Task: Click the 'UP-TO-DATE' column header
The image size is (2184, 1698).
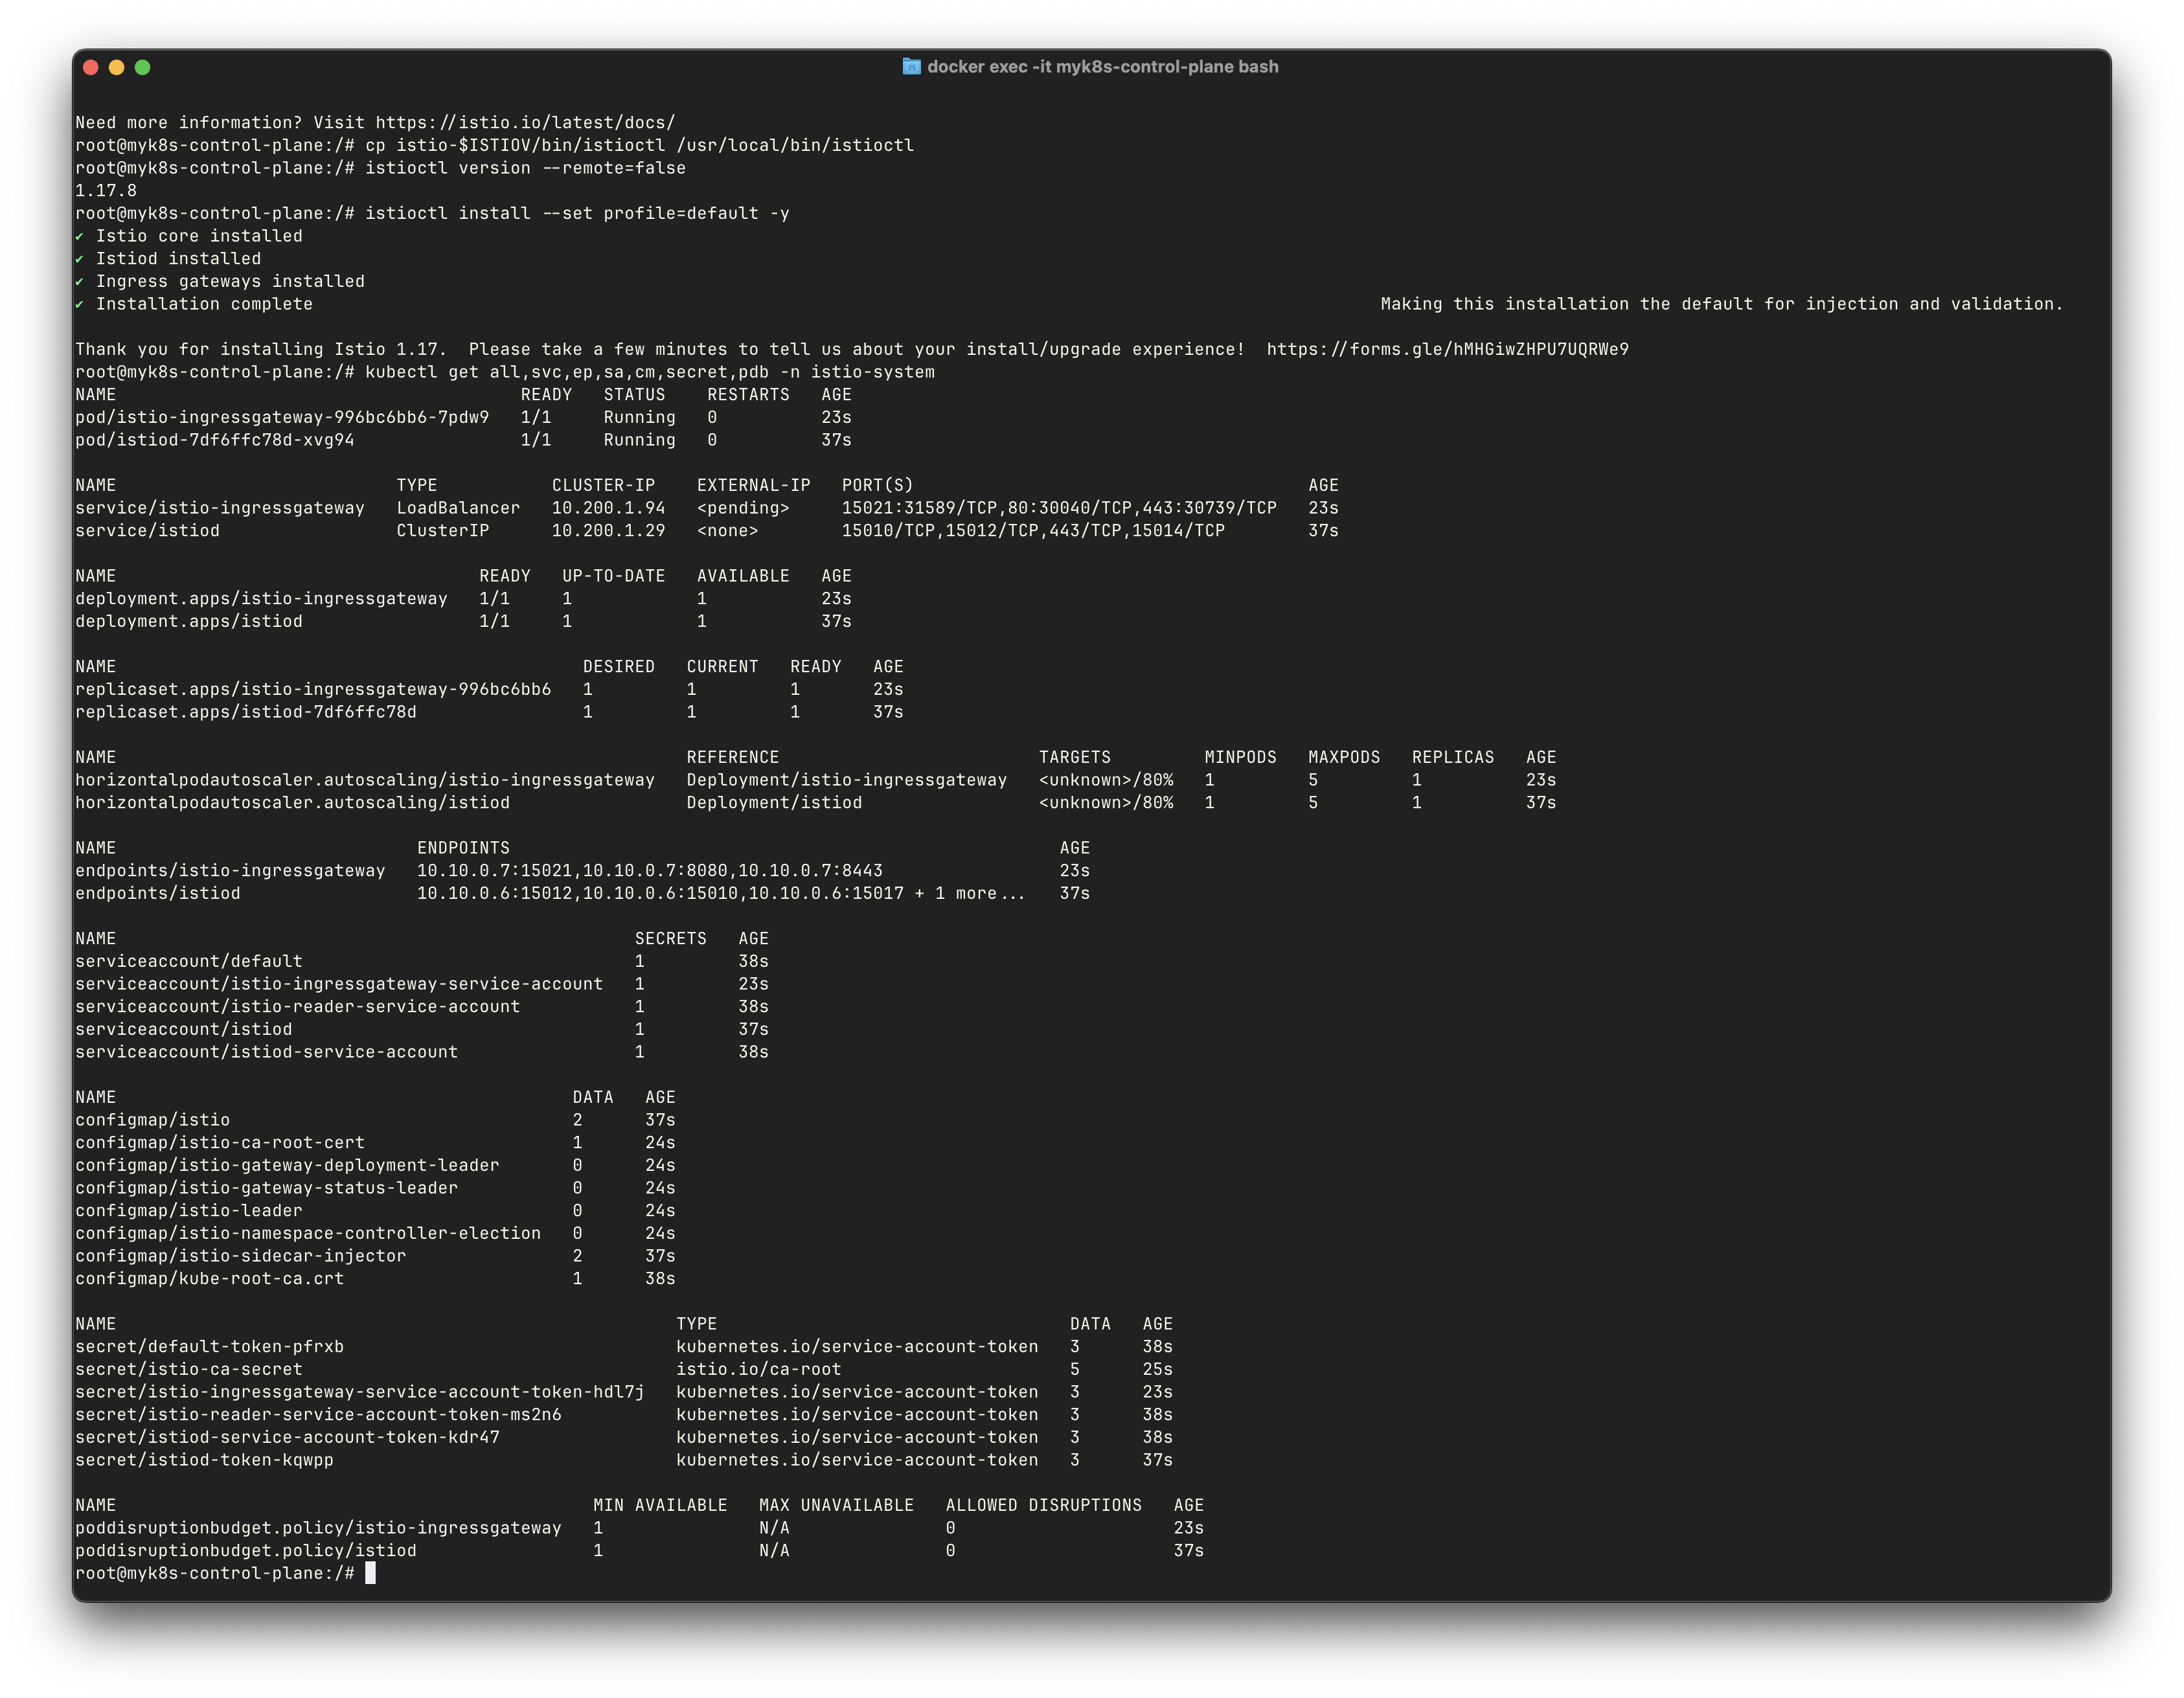Action: point(613,576)
